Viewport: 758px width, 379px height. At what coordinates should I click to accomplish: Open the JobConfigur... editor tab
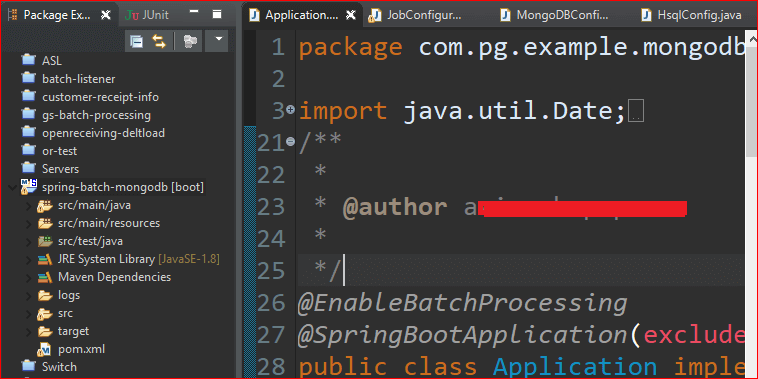click(x=414, y=15)
